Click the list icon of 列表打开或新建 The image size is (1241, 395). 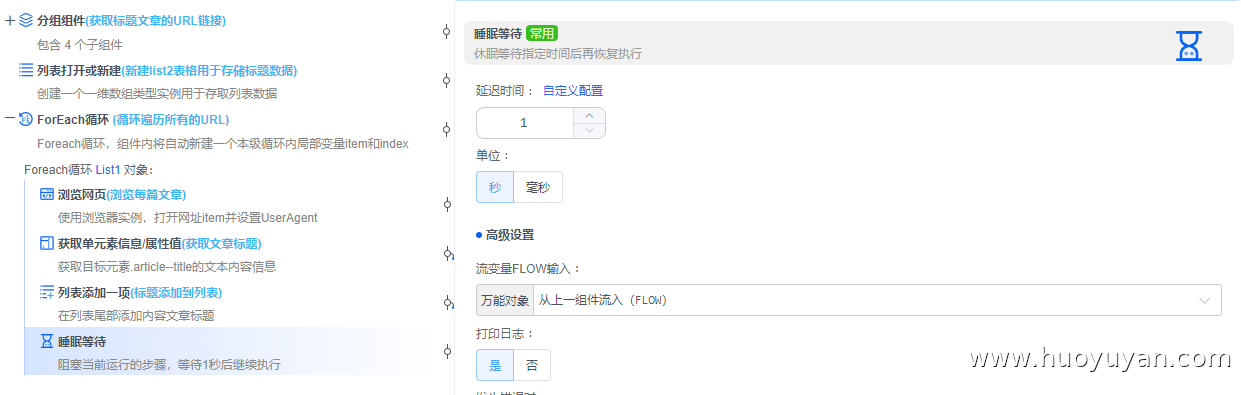coord(26,70)
